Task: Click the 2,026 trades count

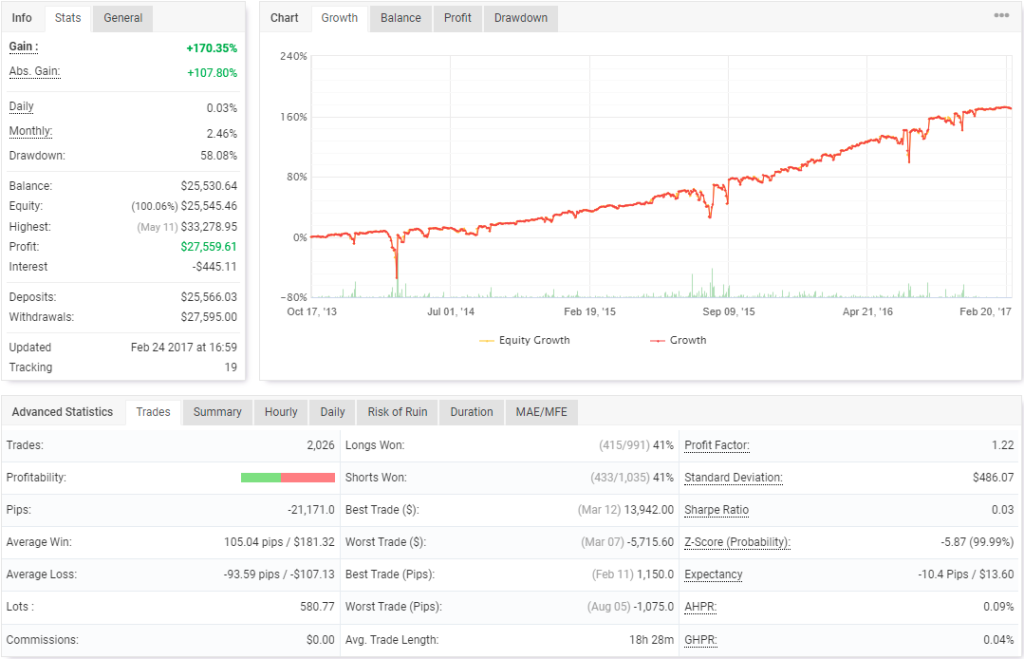Action: (x=321, y=445)
